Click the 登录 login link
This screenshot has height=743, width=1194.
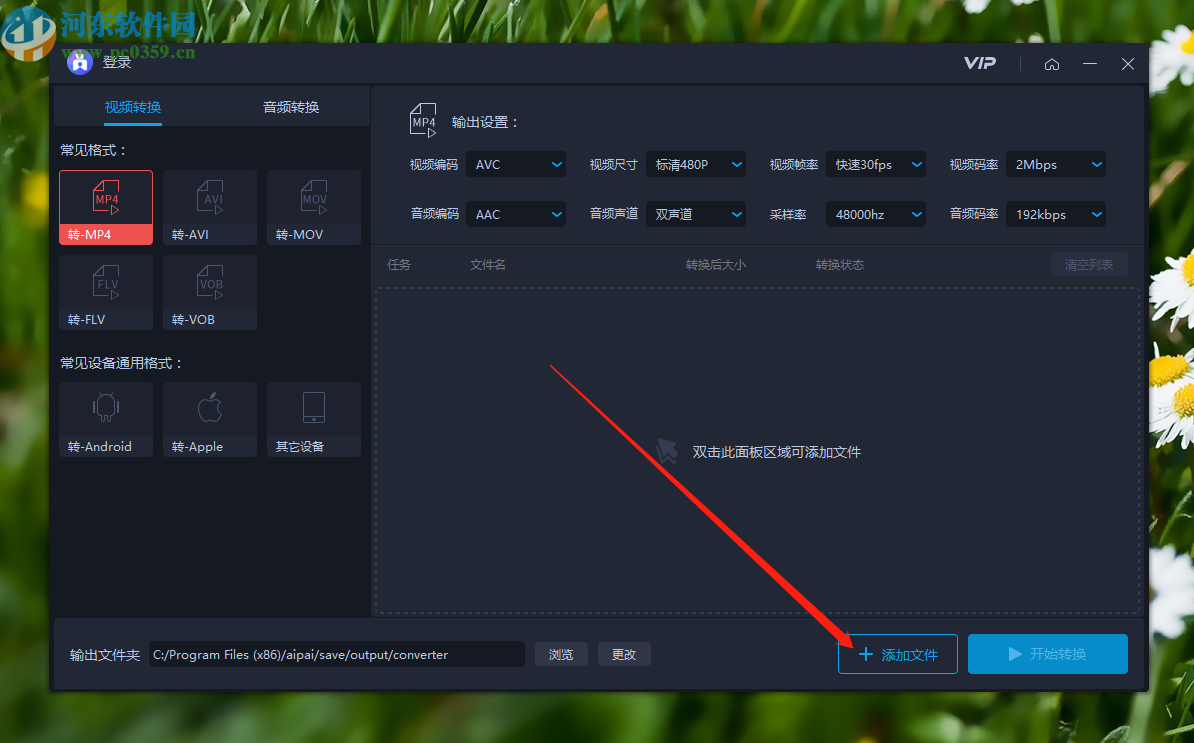[117, 62]
